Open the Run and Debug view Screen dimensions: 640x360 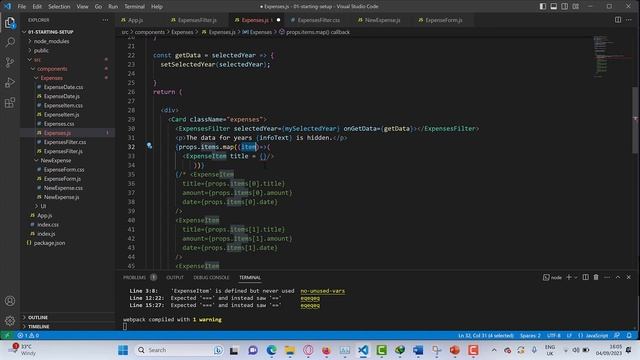point(10,82)
